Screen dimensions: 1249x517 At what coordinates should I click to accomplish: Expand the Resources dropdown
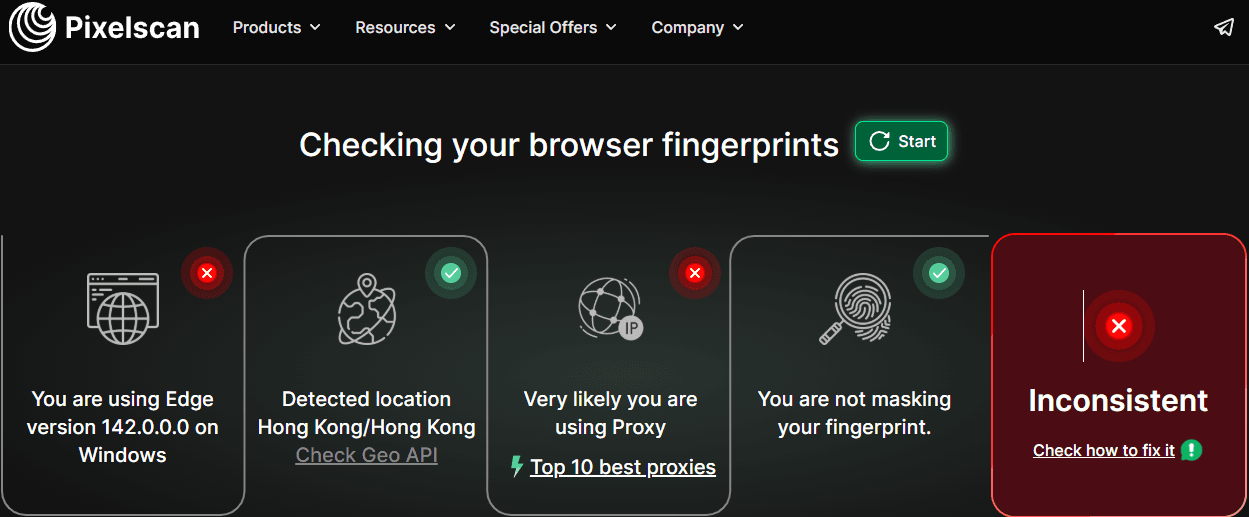[x=405, y=28]
